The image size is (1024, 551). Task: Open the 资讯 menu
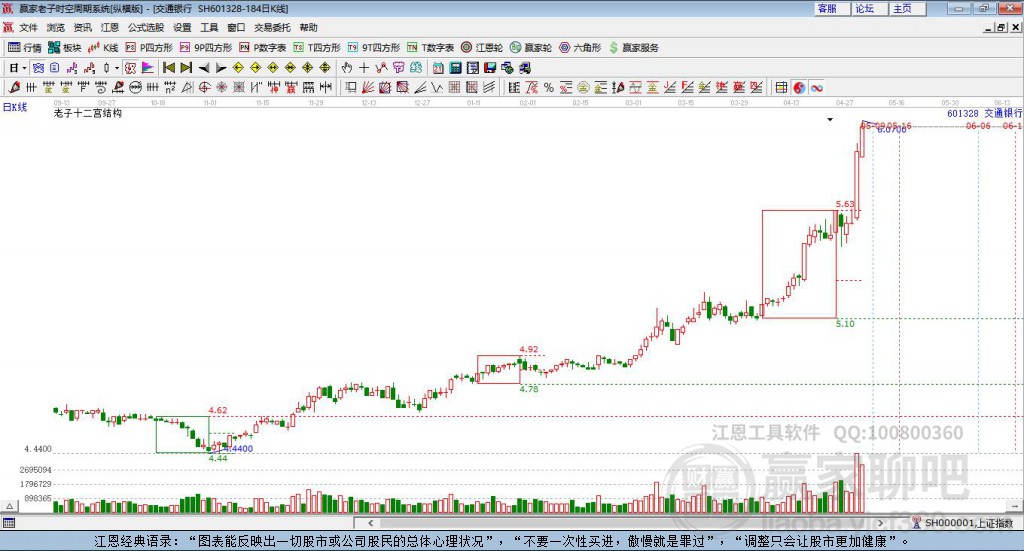pos(82,27)
